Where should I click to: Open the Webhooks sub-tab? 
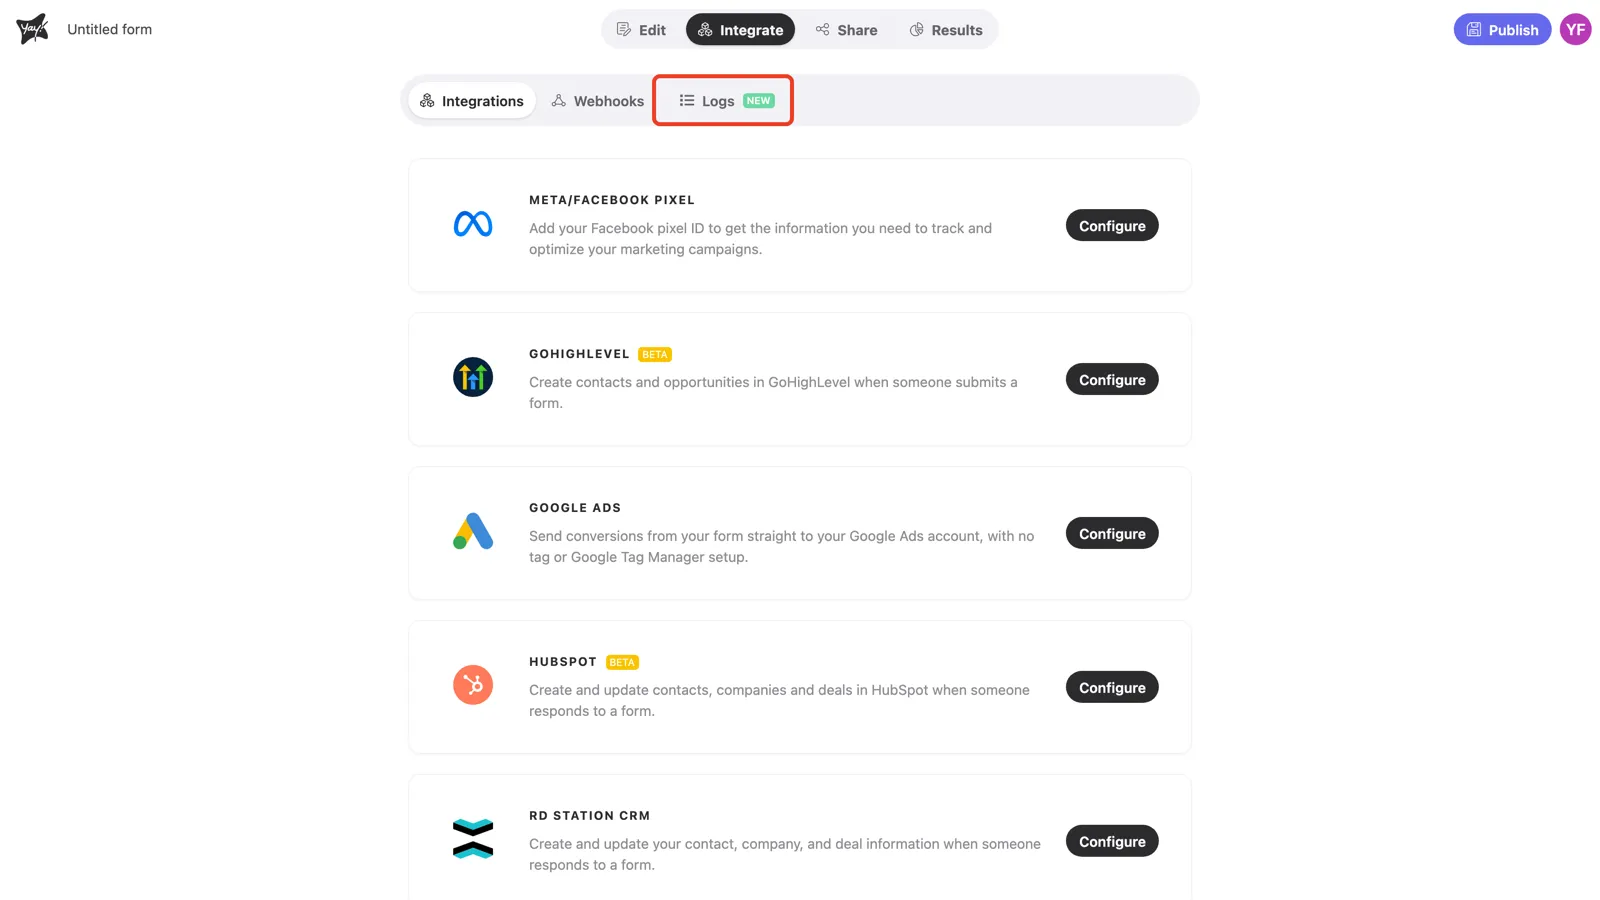(598, 101)
